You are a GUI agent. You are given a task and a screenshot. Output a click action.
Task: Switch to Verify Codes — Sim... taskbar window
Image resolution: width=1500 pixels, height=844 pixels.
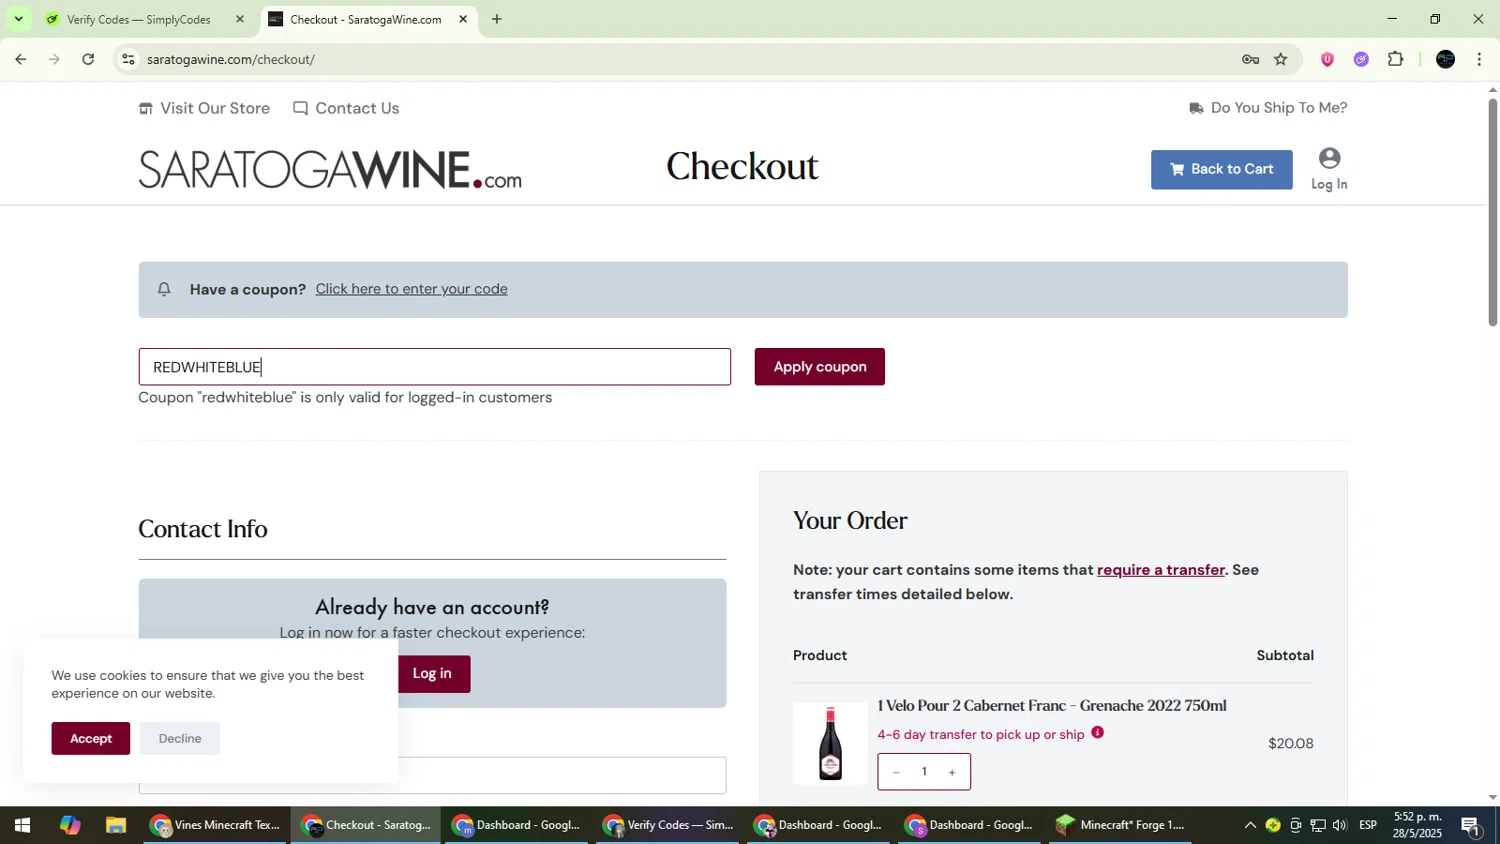(668, 825)
